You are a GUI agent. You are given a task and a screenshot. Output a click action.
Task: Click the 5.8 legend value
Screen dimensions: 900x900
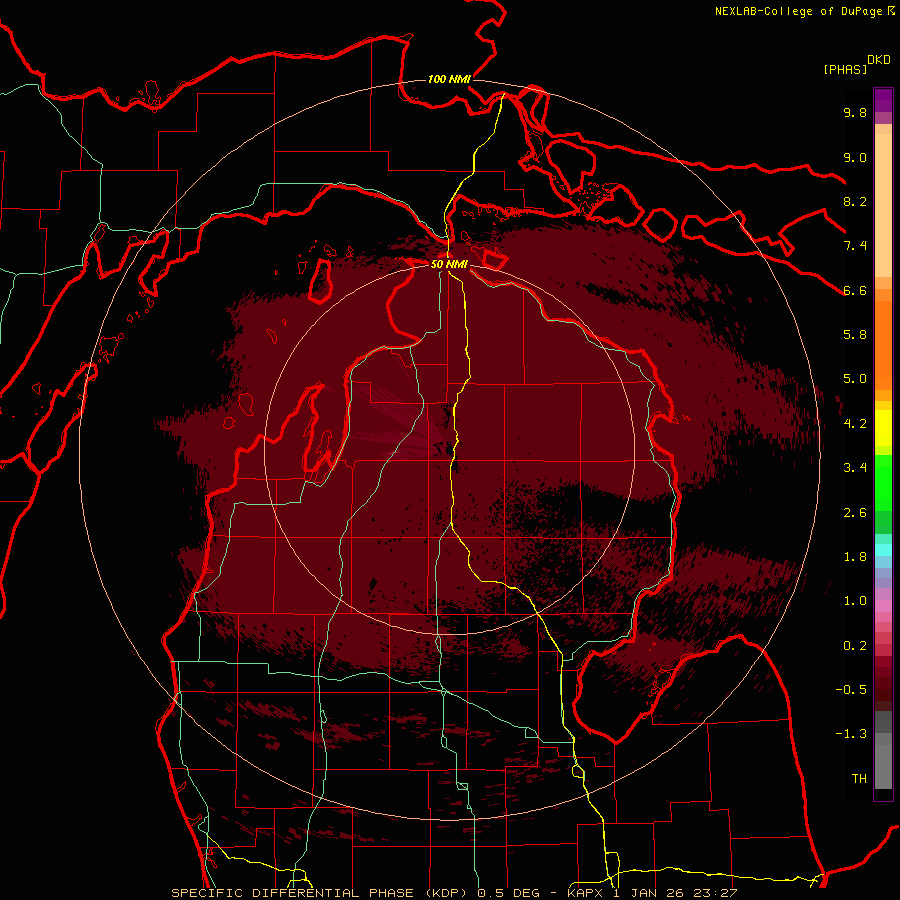(x=855, y=335)
